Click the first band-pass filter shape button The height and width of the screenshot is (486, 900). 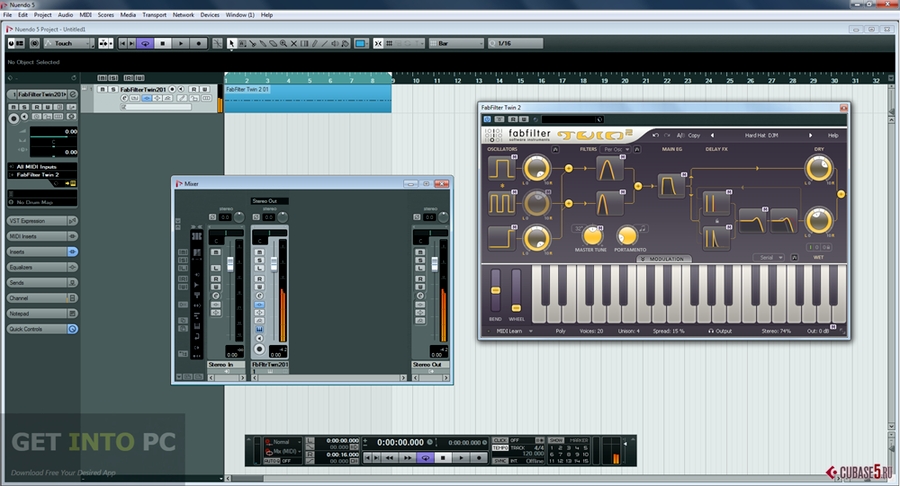click(608, 169)
